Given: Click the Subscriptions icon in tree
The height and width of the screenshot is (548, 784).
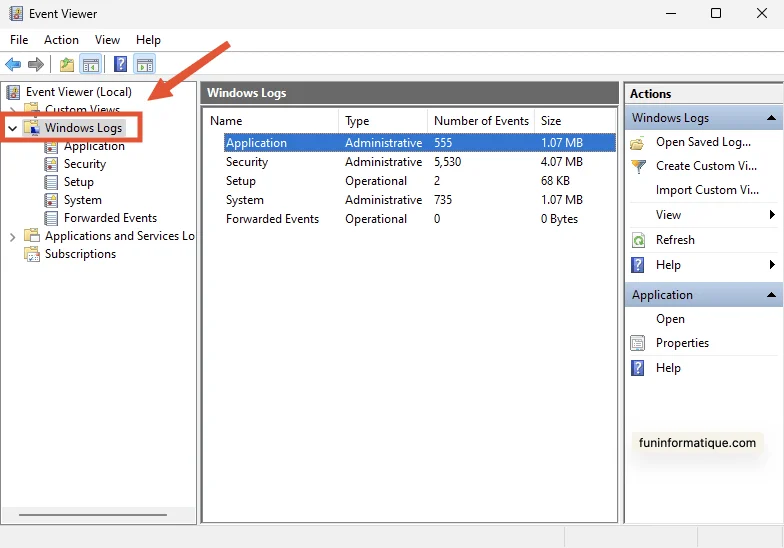Looking at the screenshot, I should tap(32, 254).
